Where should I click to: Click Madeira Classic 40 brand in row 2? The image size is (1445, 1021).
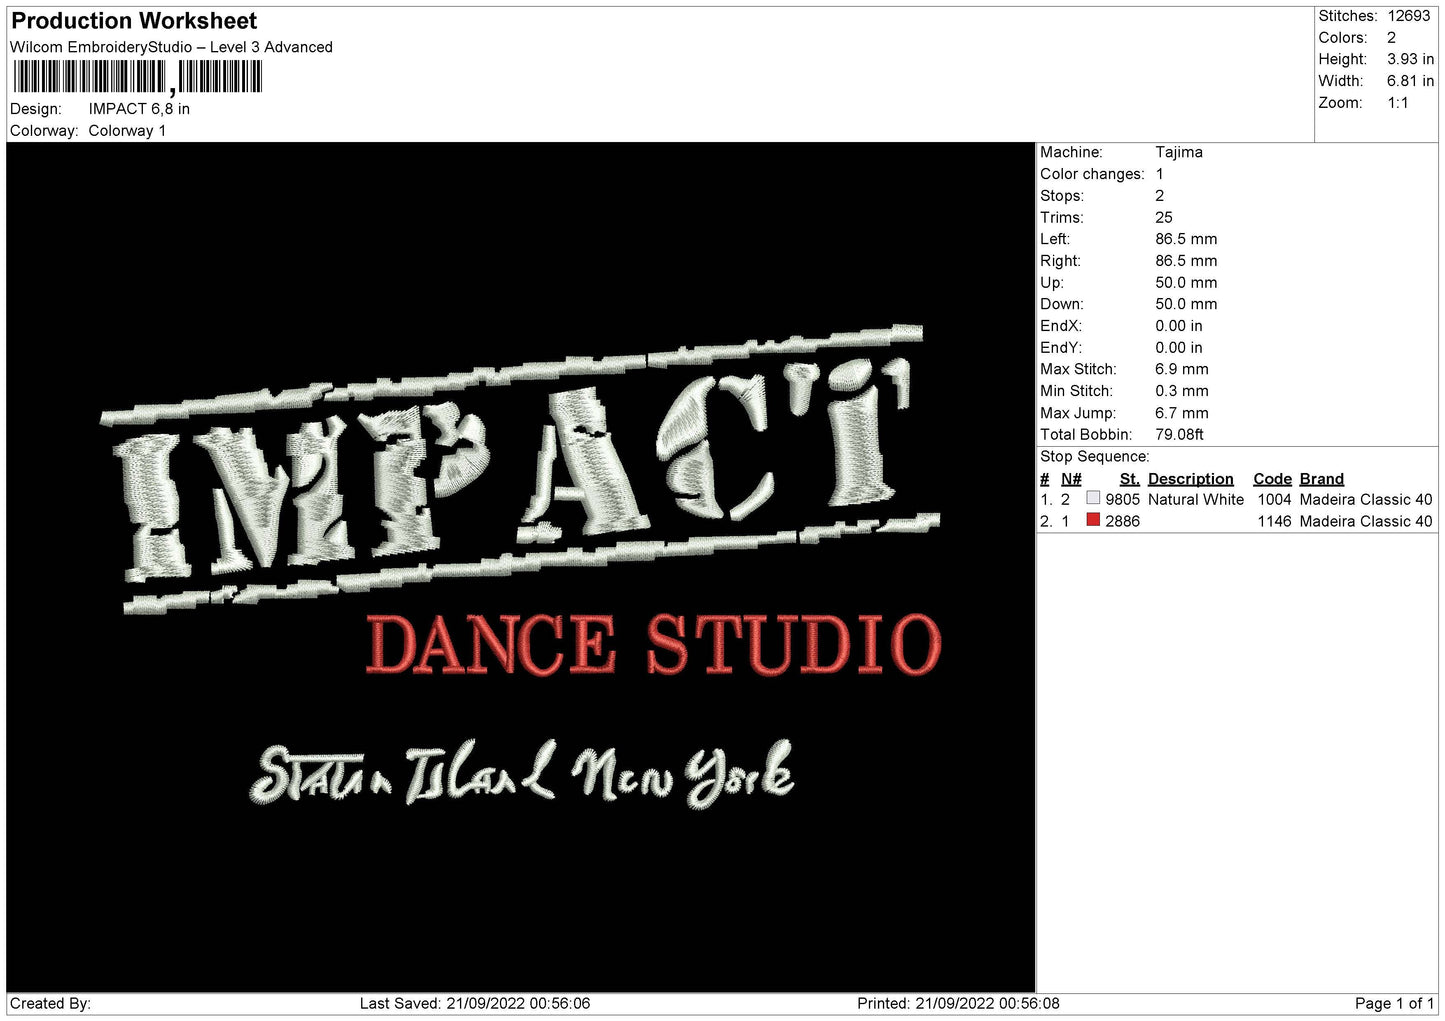point(1366,522)
